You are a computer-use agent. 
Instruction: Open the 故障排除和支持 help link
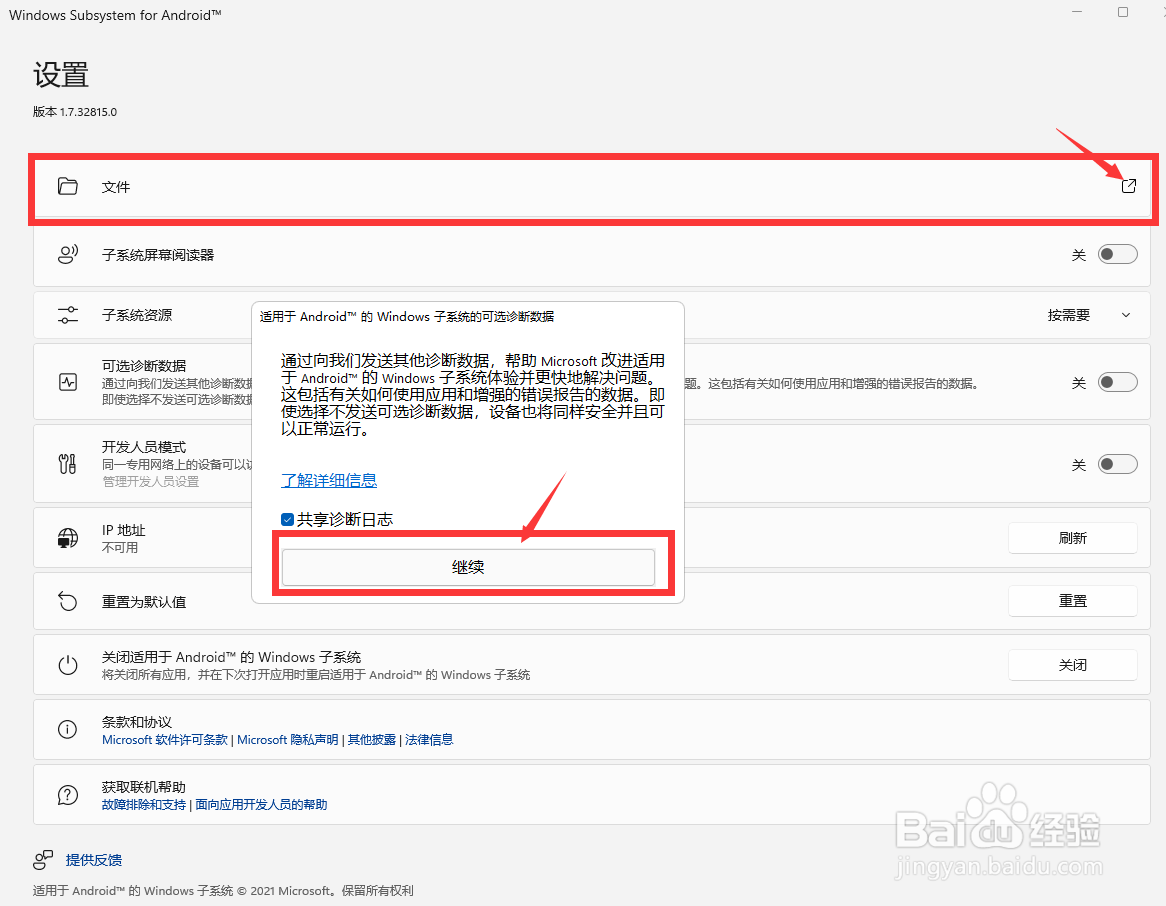144,803
